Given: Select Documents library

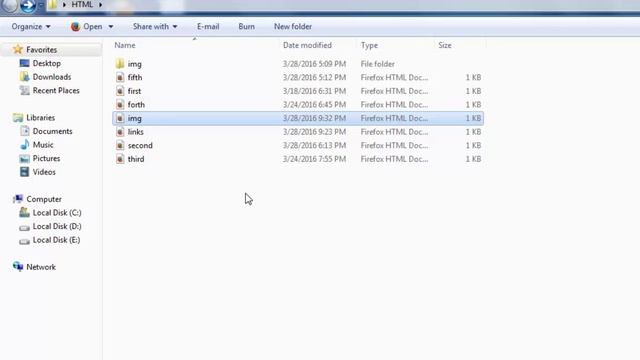Looking at the screenshot, I should click(x=52, y=131).
